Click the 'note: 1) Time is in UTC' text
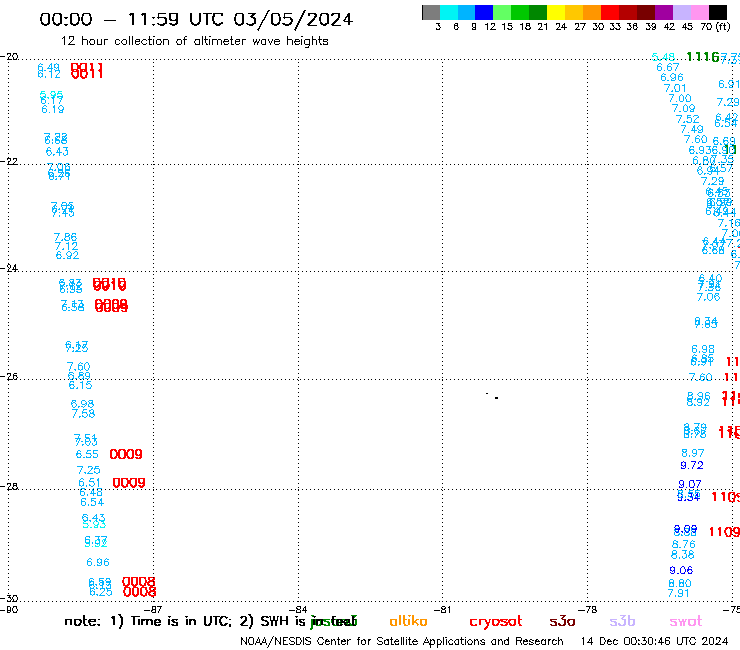Image resolution: width=740 pixels, height=650 pixels. (x=148, y=621)
